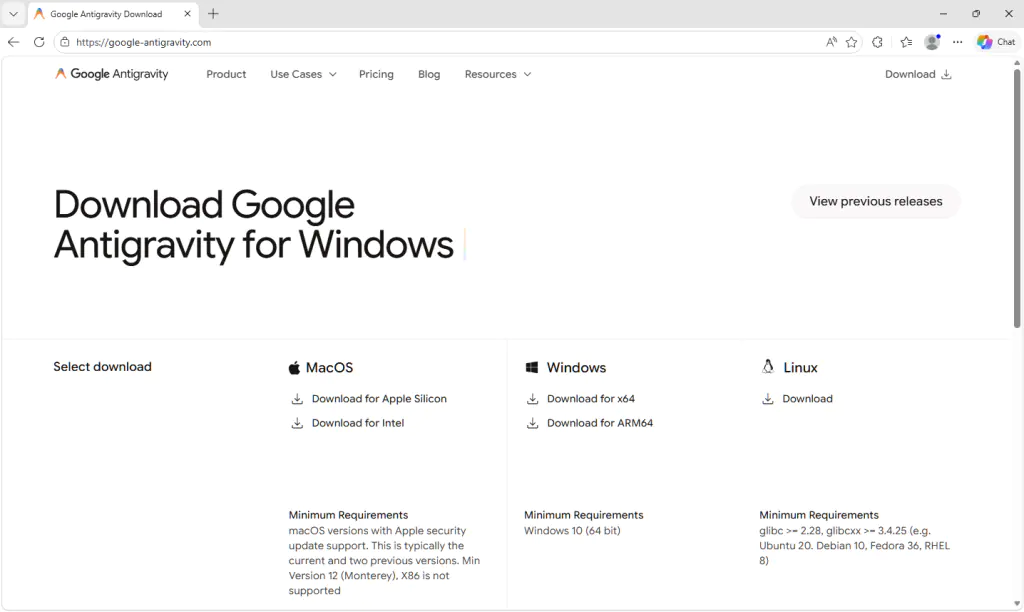This screenshot has height=612, width=1024.
Task: Click the Read aloud icon in address bar
Action: [x=831, y=42]
